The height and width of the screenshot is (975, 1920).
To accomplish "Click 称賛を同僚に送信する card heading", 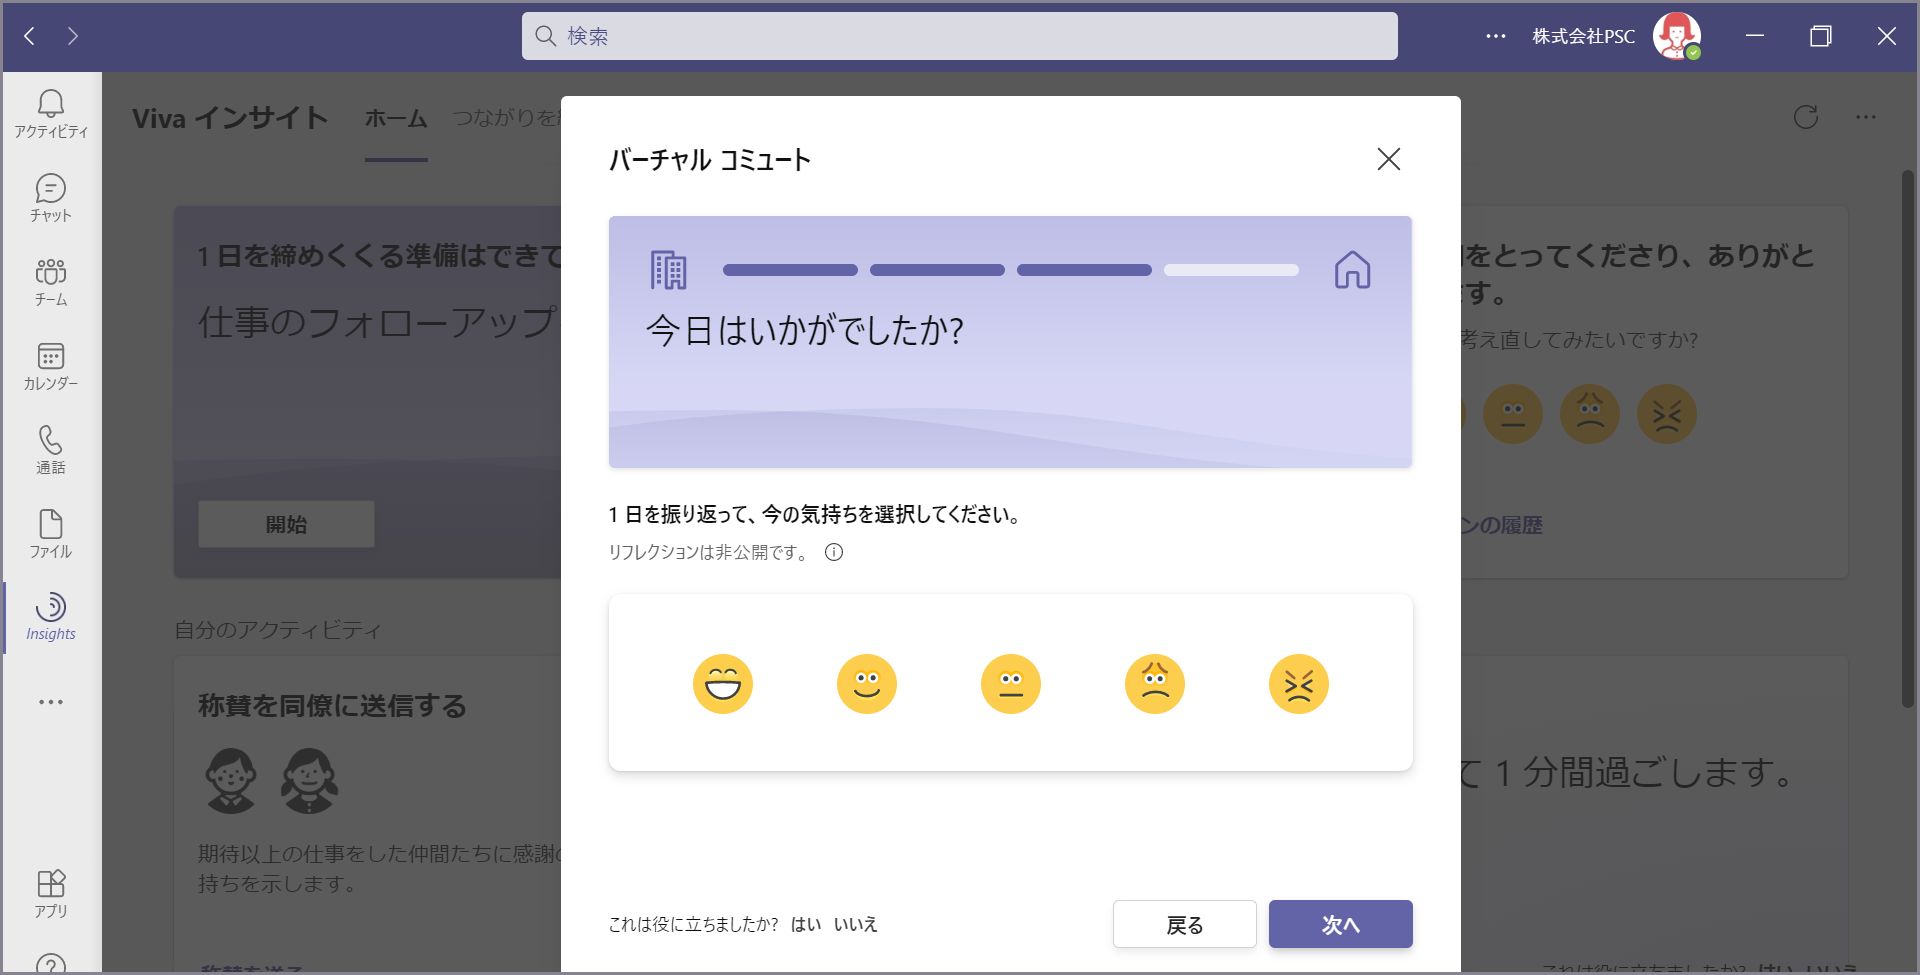I will (x=332, y=706).
